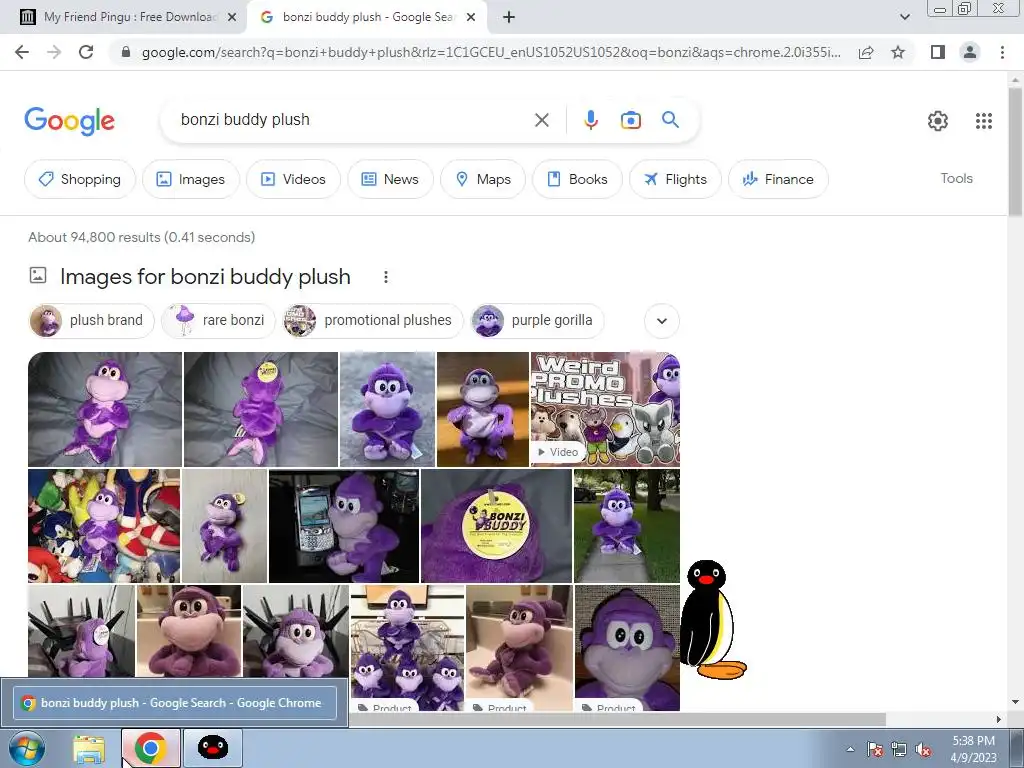Open the Windows Start menu
Screen dimensions: 1024x768
click(27, 748)
